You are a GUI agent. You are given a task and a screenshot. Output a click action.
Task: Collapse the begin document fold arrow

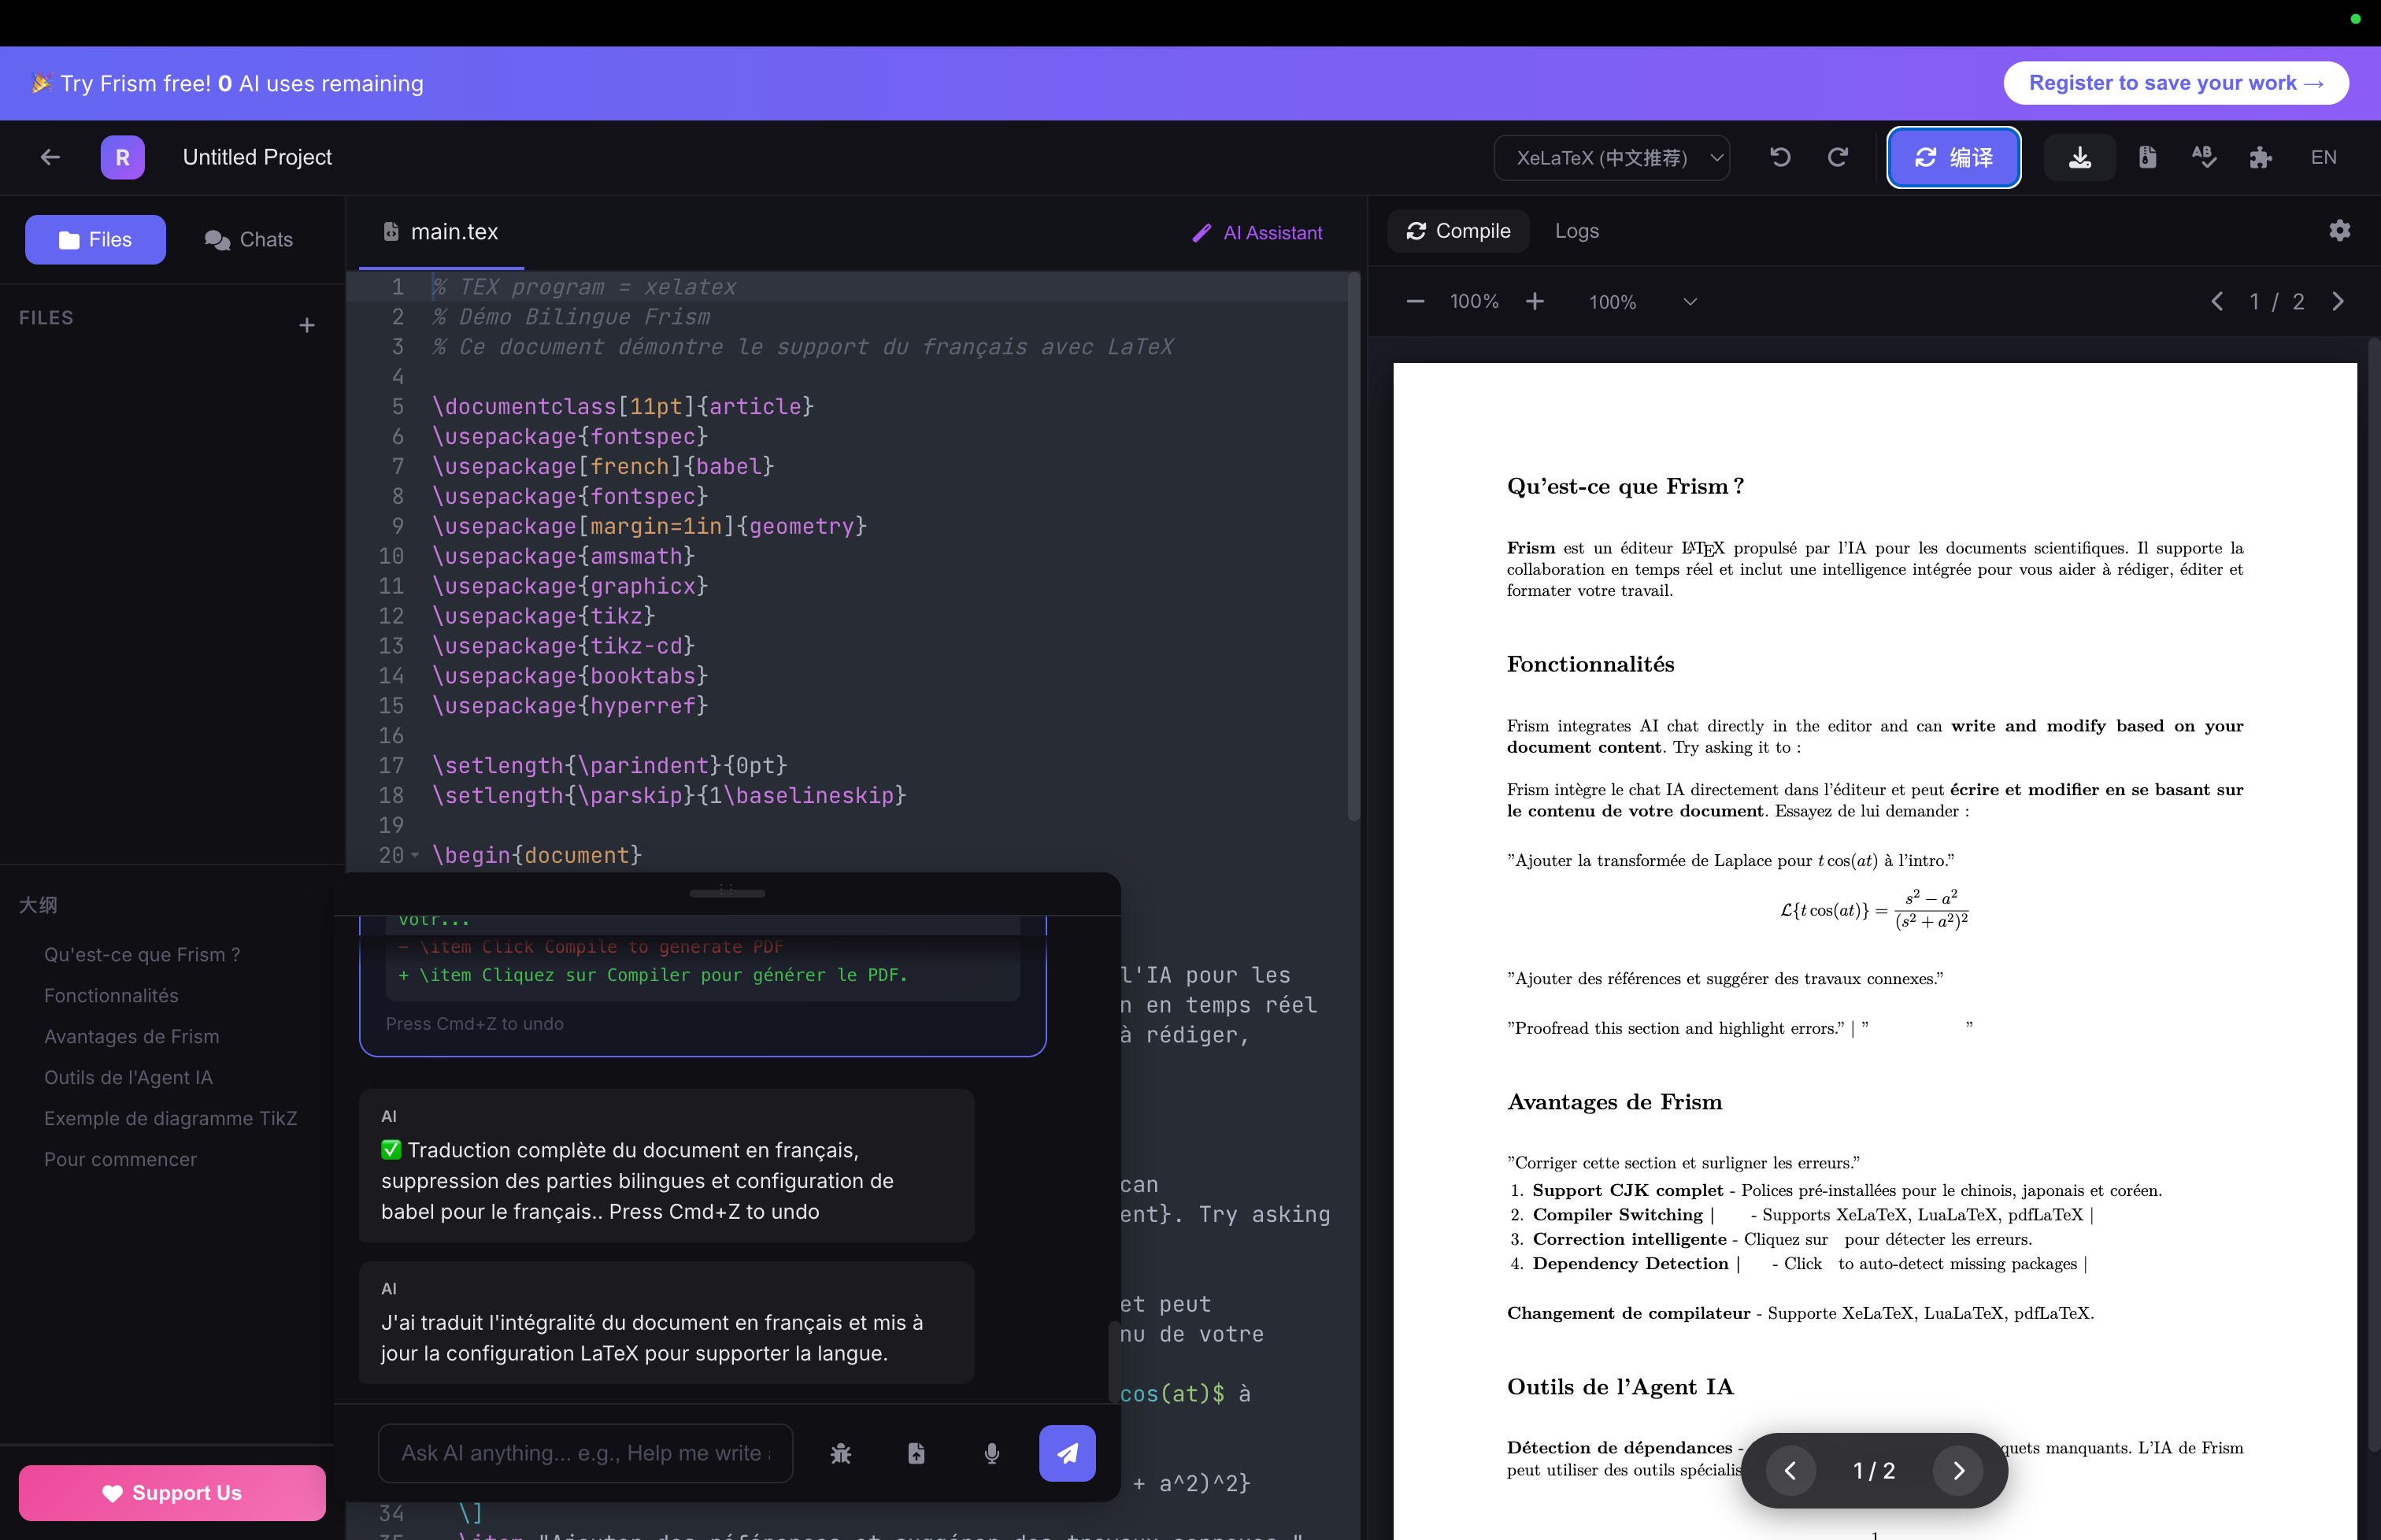415,855
